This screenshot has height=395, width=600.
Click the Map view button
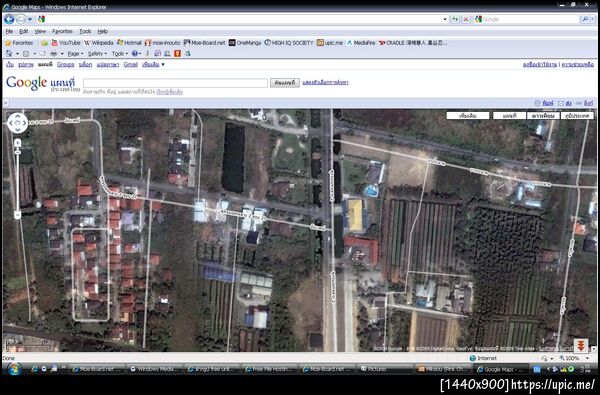click(x=509, y=116)
